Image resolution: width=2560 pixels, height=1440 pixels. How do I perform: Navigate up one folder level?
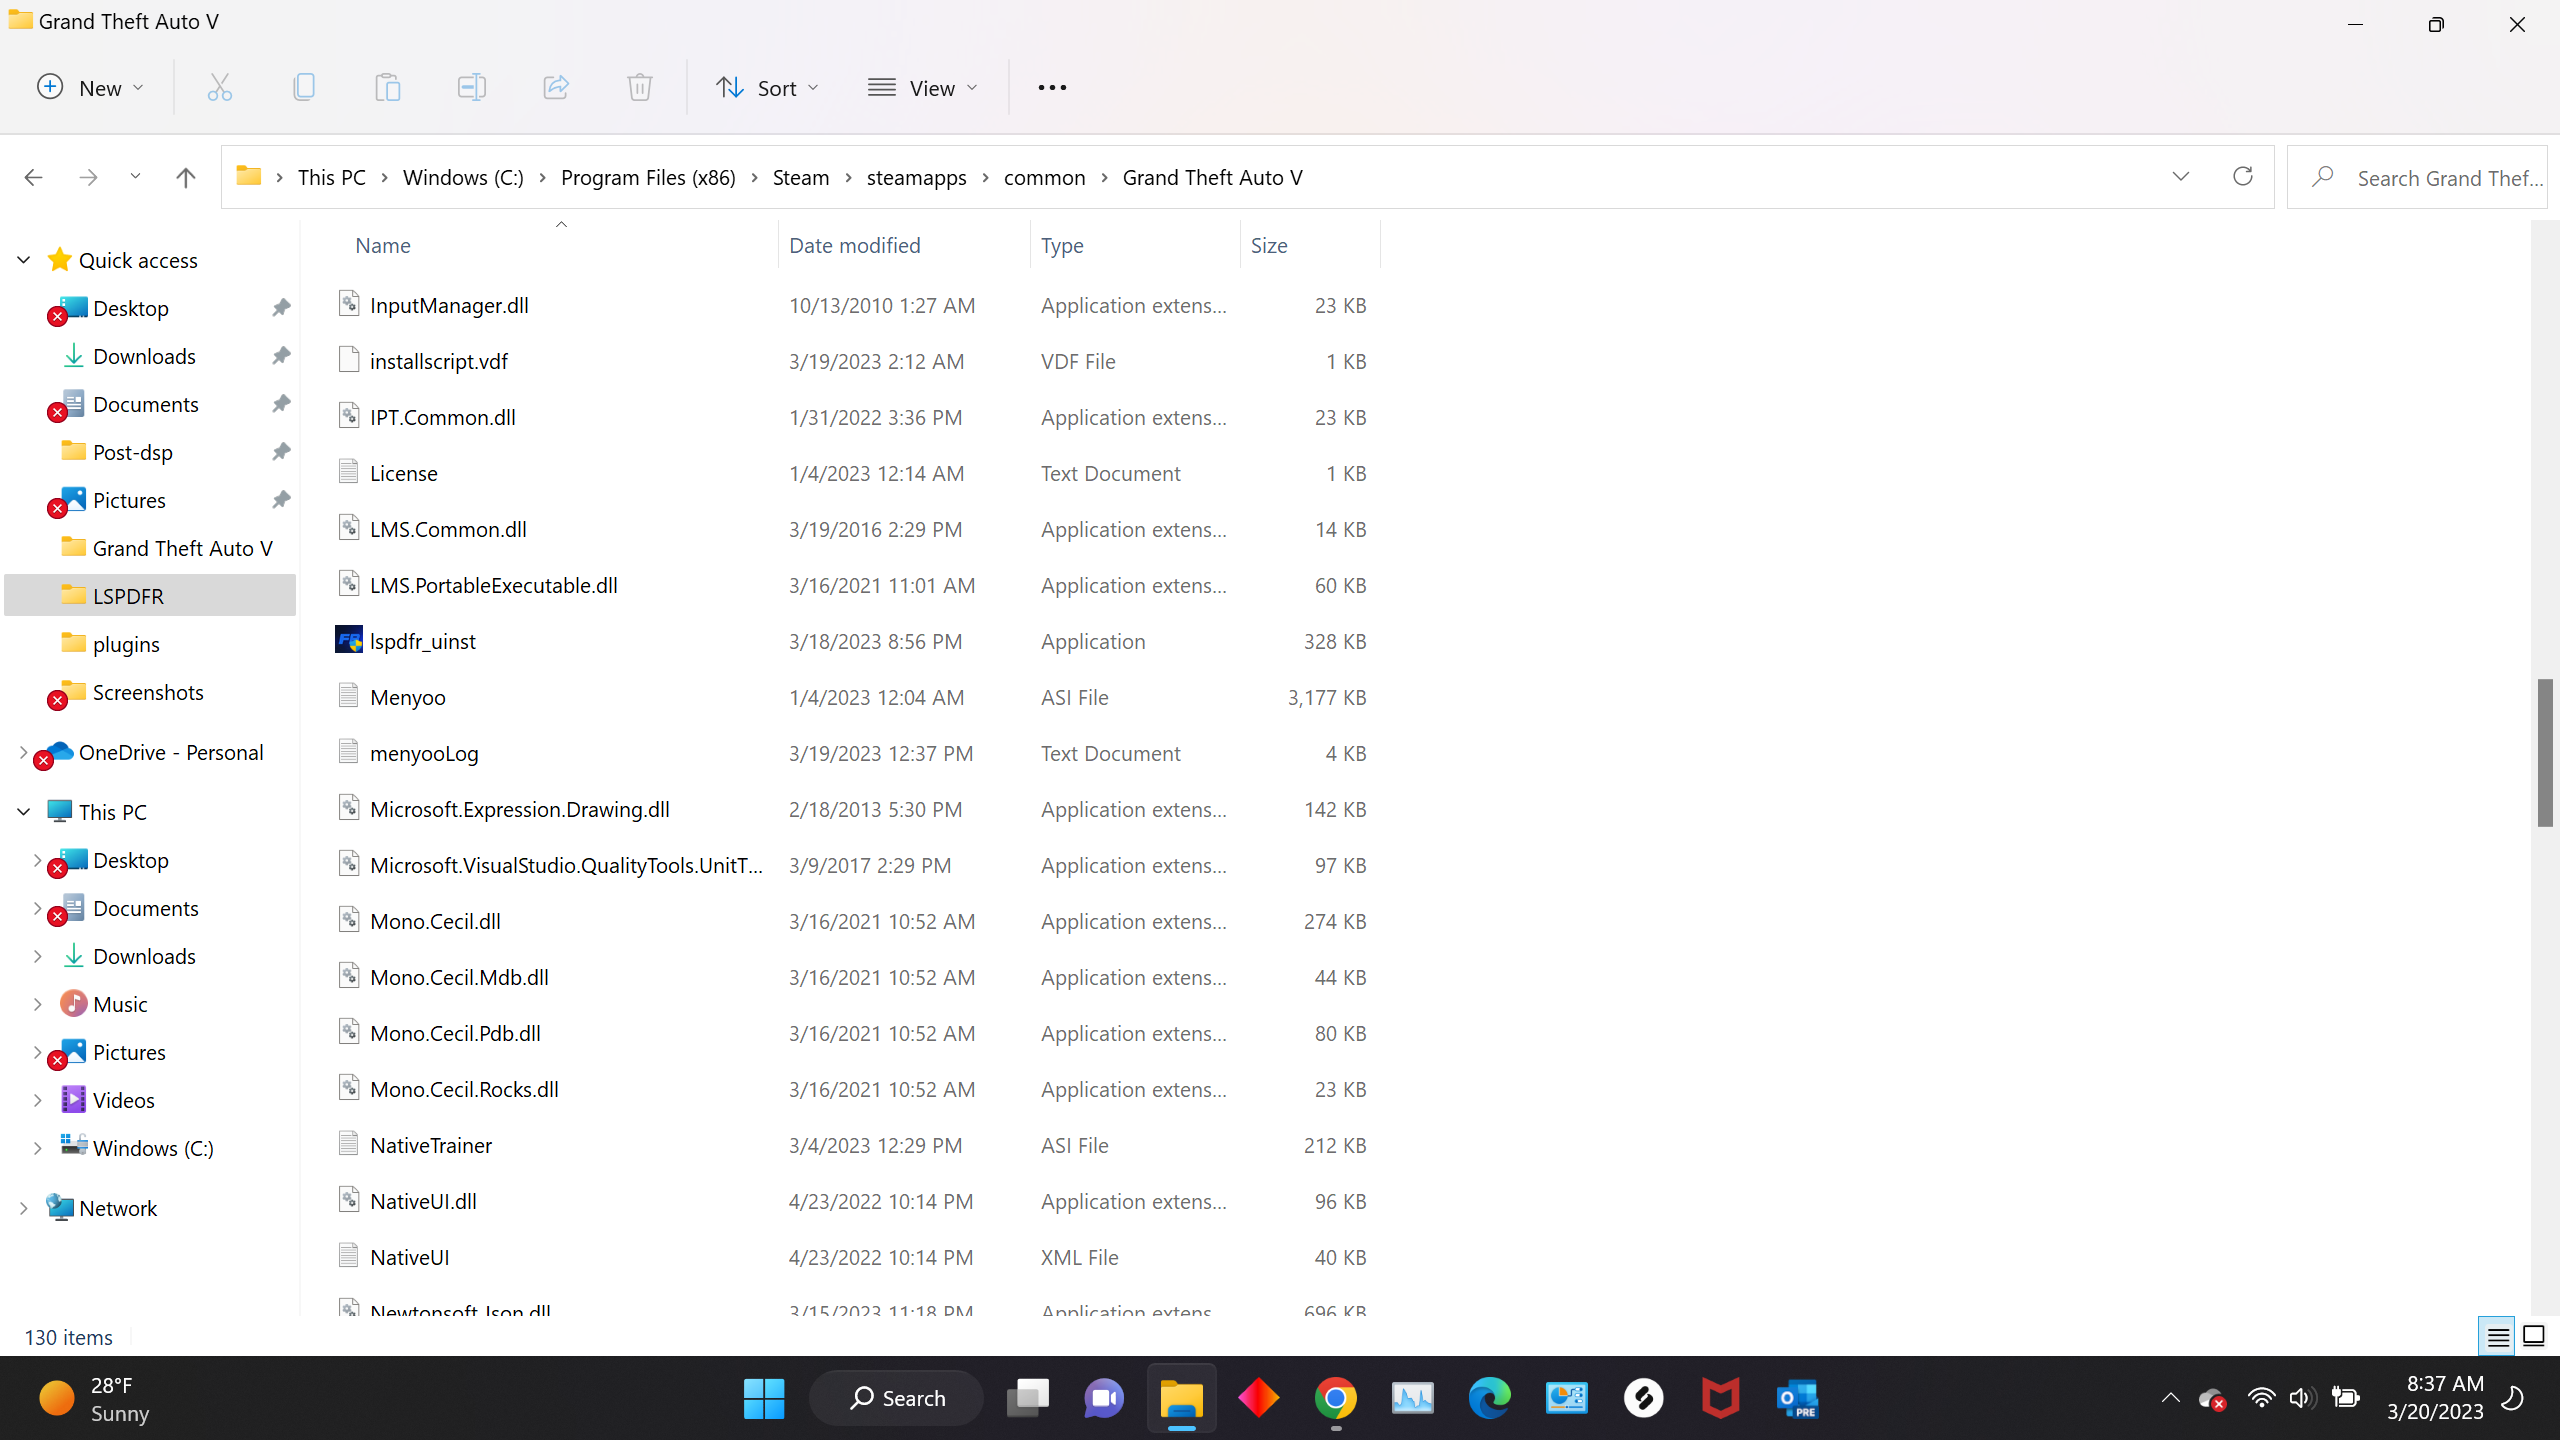click(185, 178)
